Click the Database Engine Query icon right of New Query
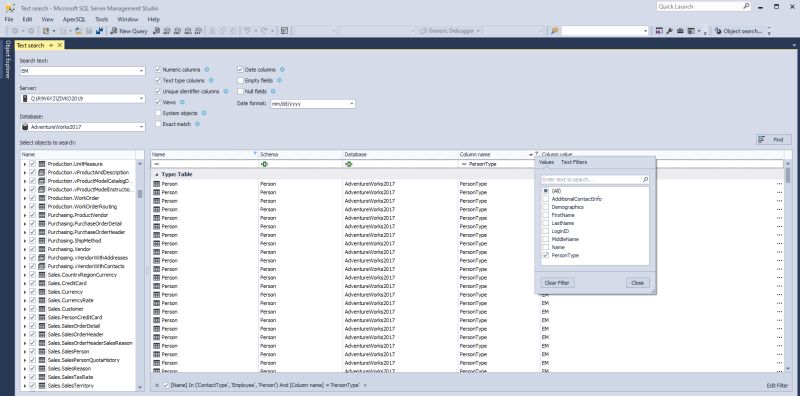Image resolution: width=800 pixels, height=396 pixels. point(157,31)
